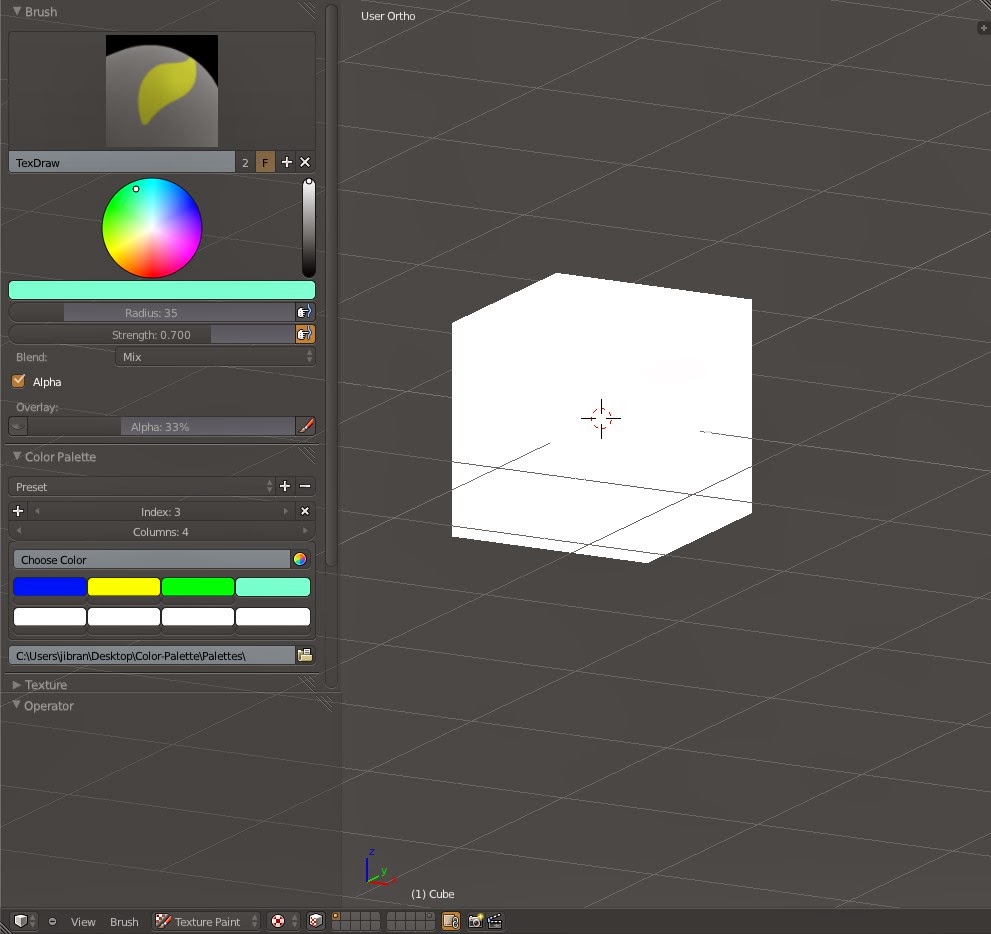The height and width of the screenshot is (934, 991).
Task: Click the brush icon on the Overlay Alpha row
Action: pos(306,426)
